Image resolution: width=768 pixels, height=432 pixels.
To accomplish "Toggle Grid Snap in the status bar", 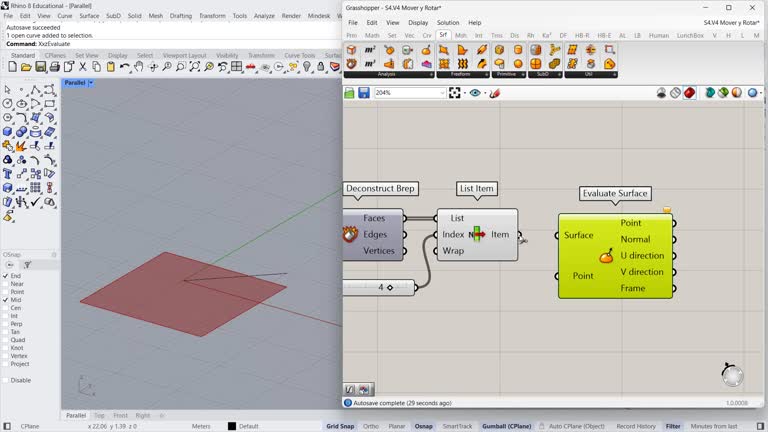I will [340, 426].
